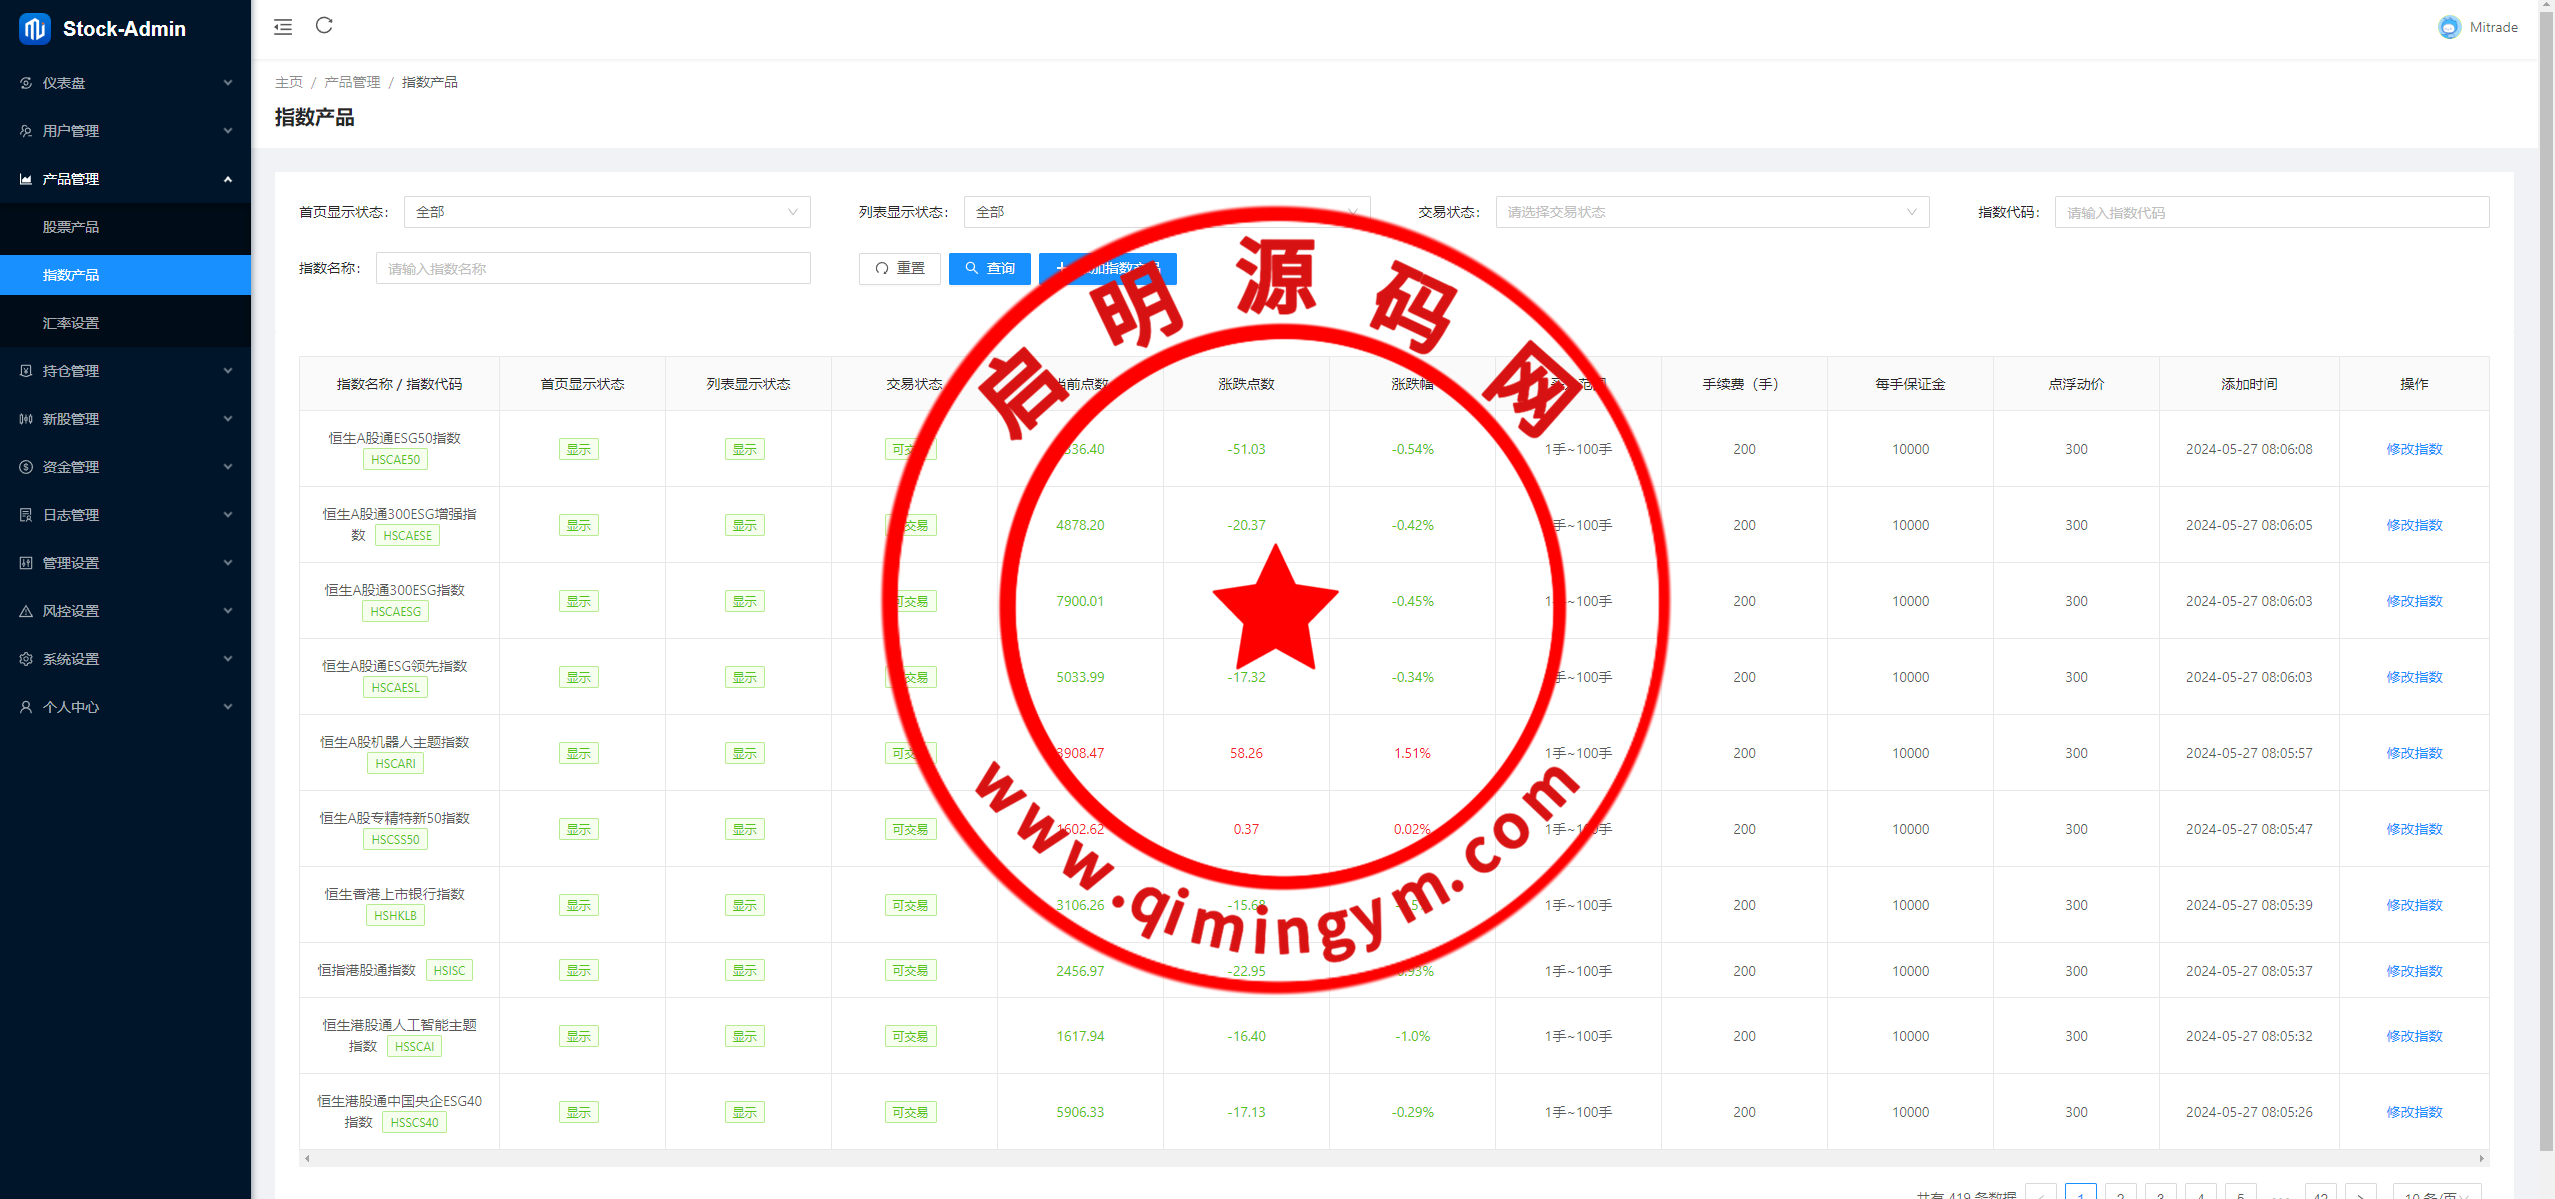Open 汇率设置 submenu item
2555x1199 pixels.
pyautogui.click(x=71, y=323)
